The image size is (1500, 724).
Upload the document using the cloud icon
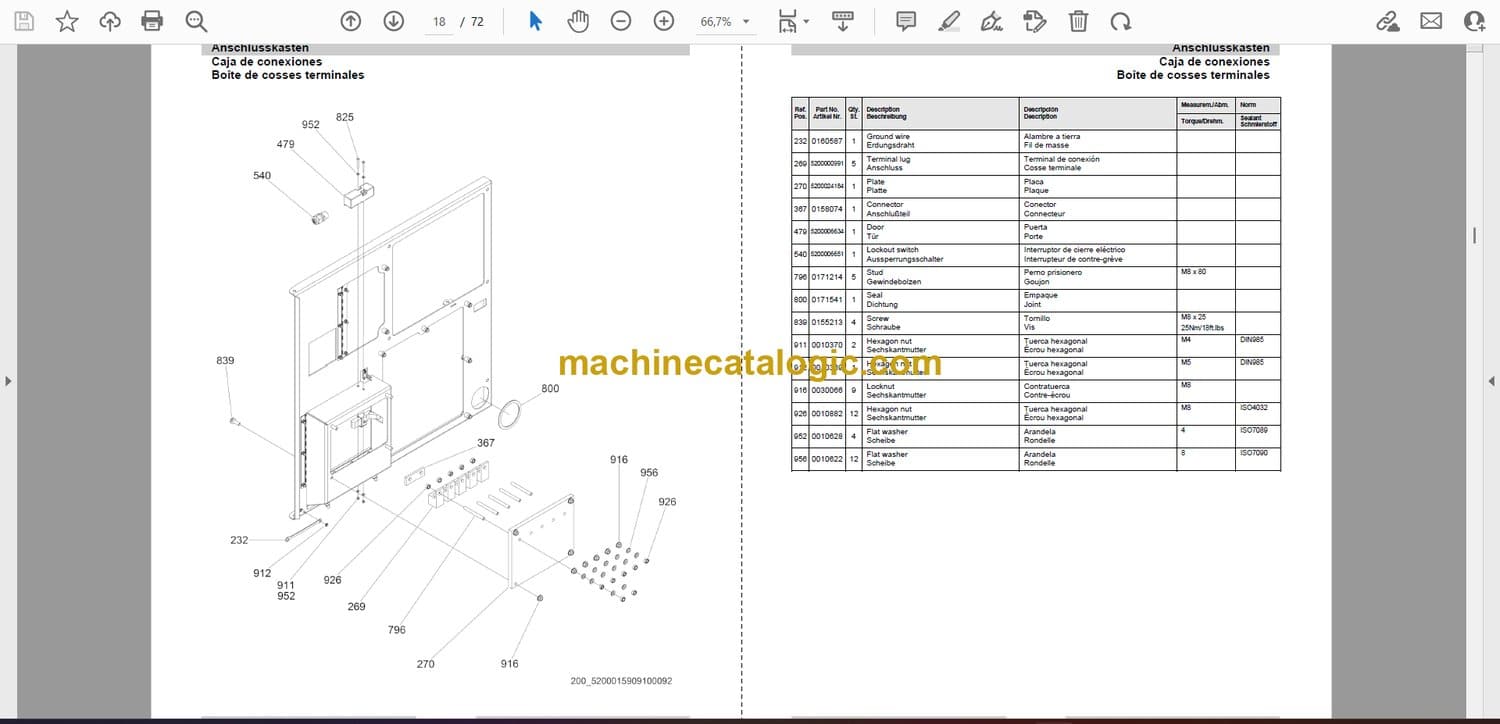click(x=110, y=21)
